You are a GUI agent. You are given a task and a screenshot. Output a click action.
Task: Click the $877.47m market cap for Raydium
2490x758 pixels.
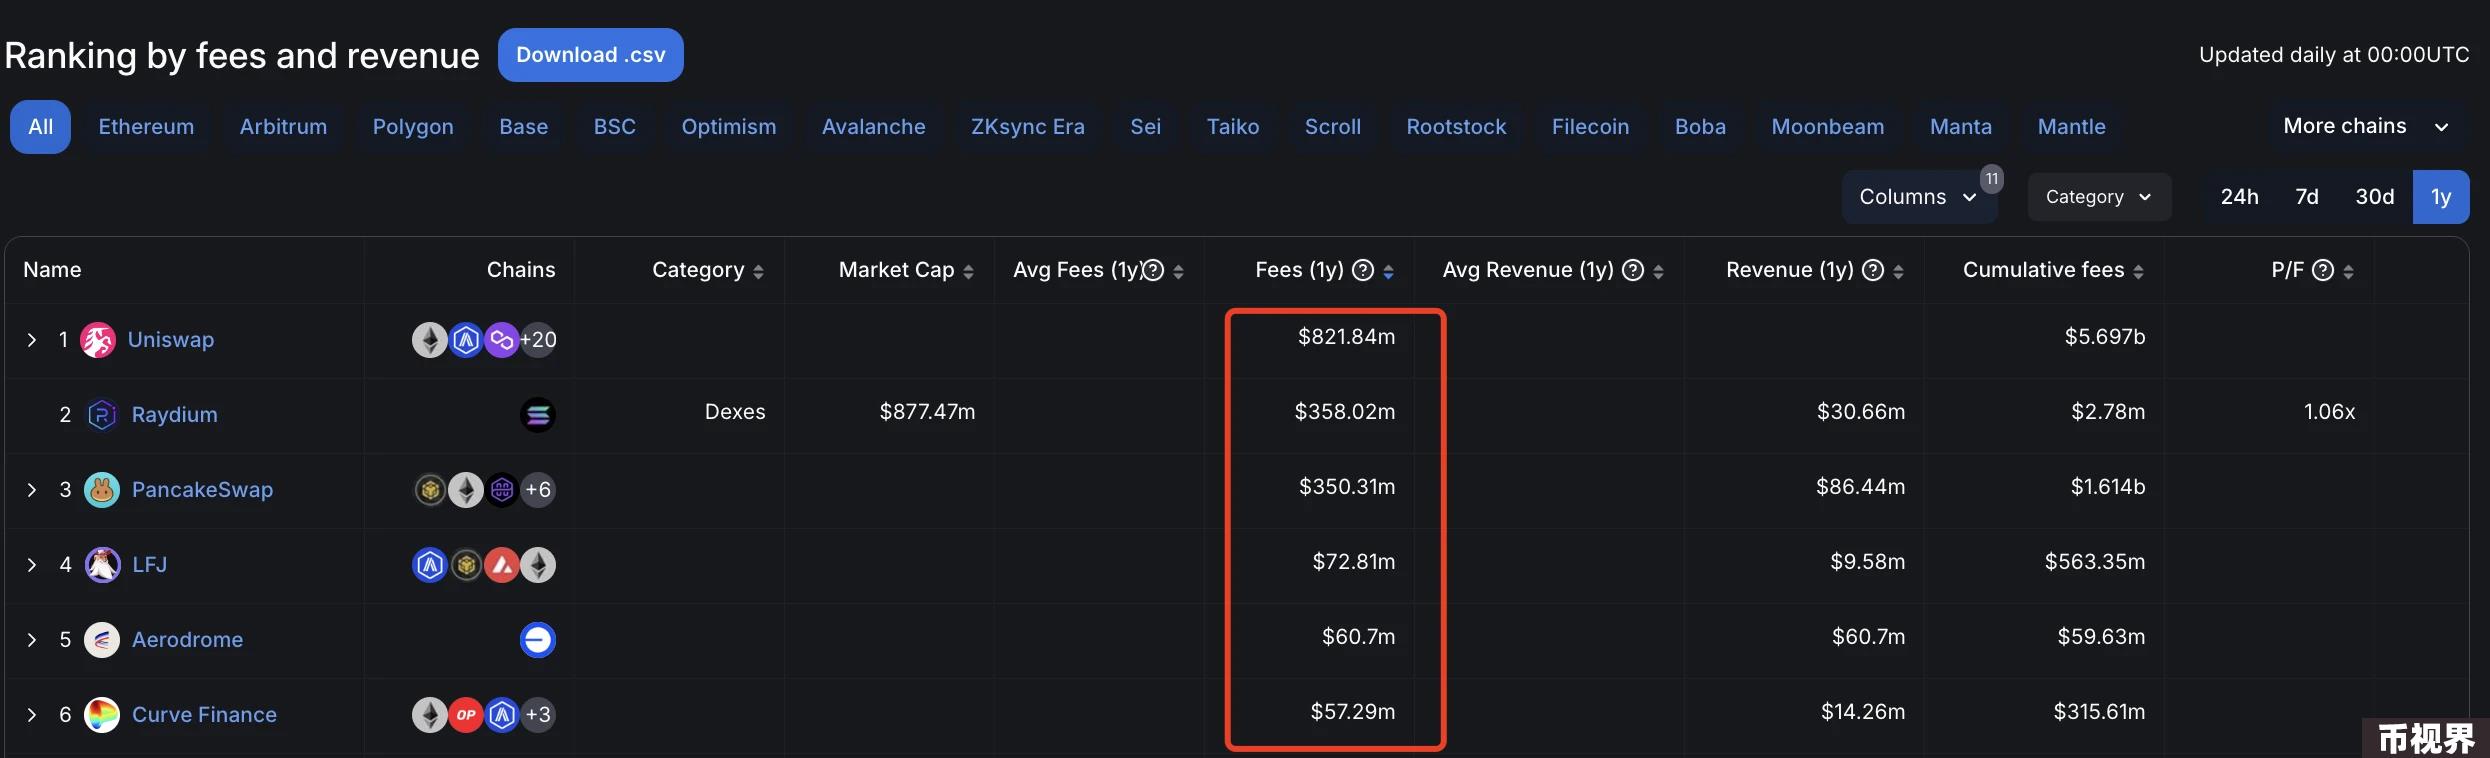[927, 412]
